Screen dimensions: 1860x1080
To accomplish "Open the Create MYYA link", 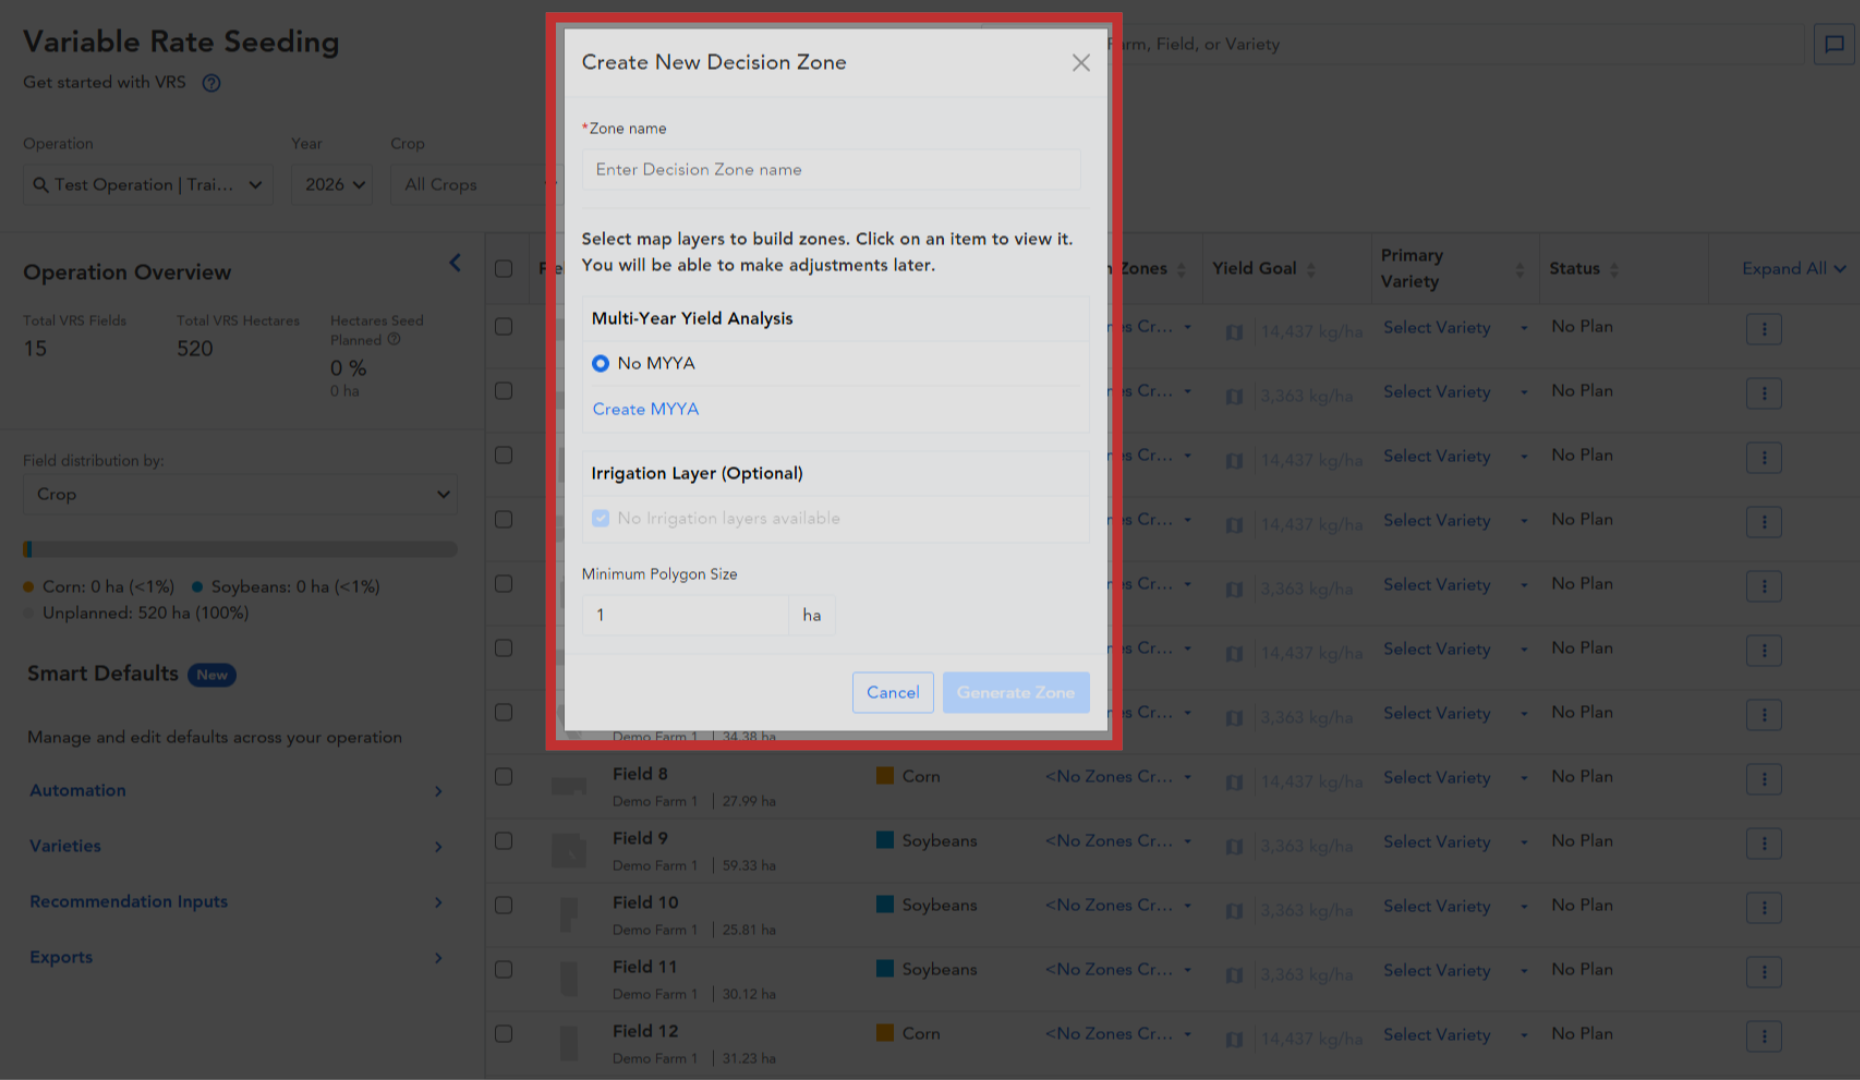I will pyautogui.click(x=645, y=409).
